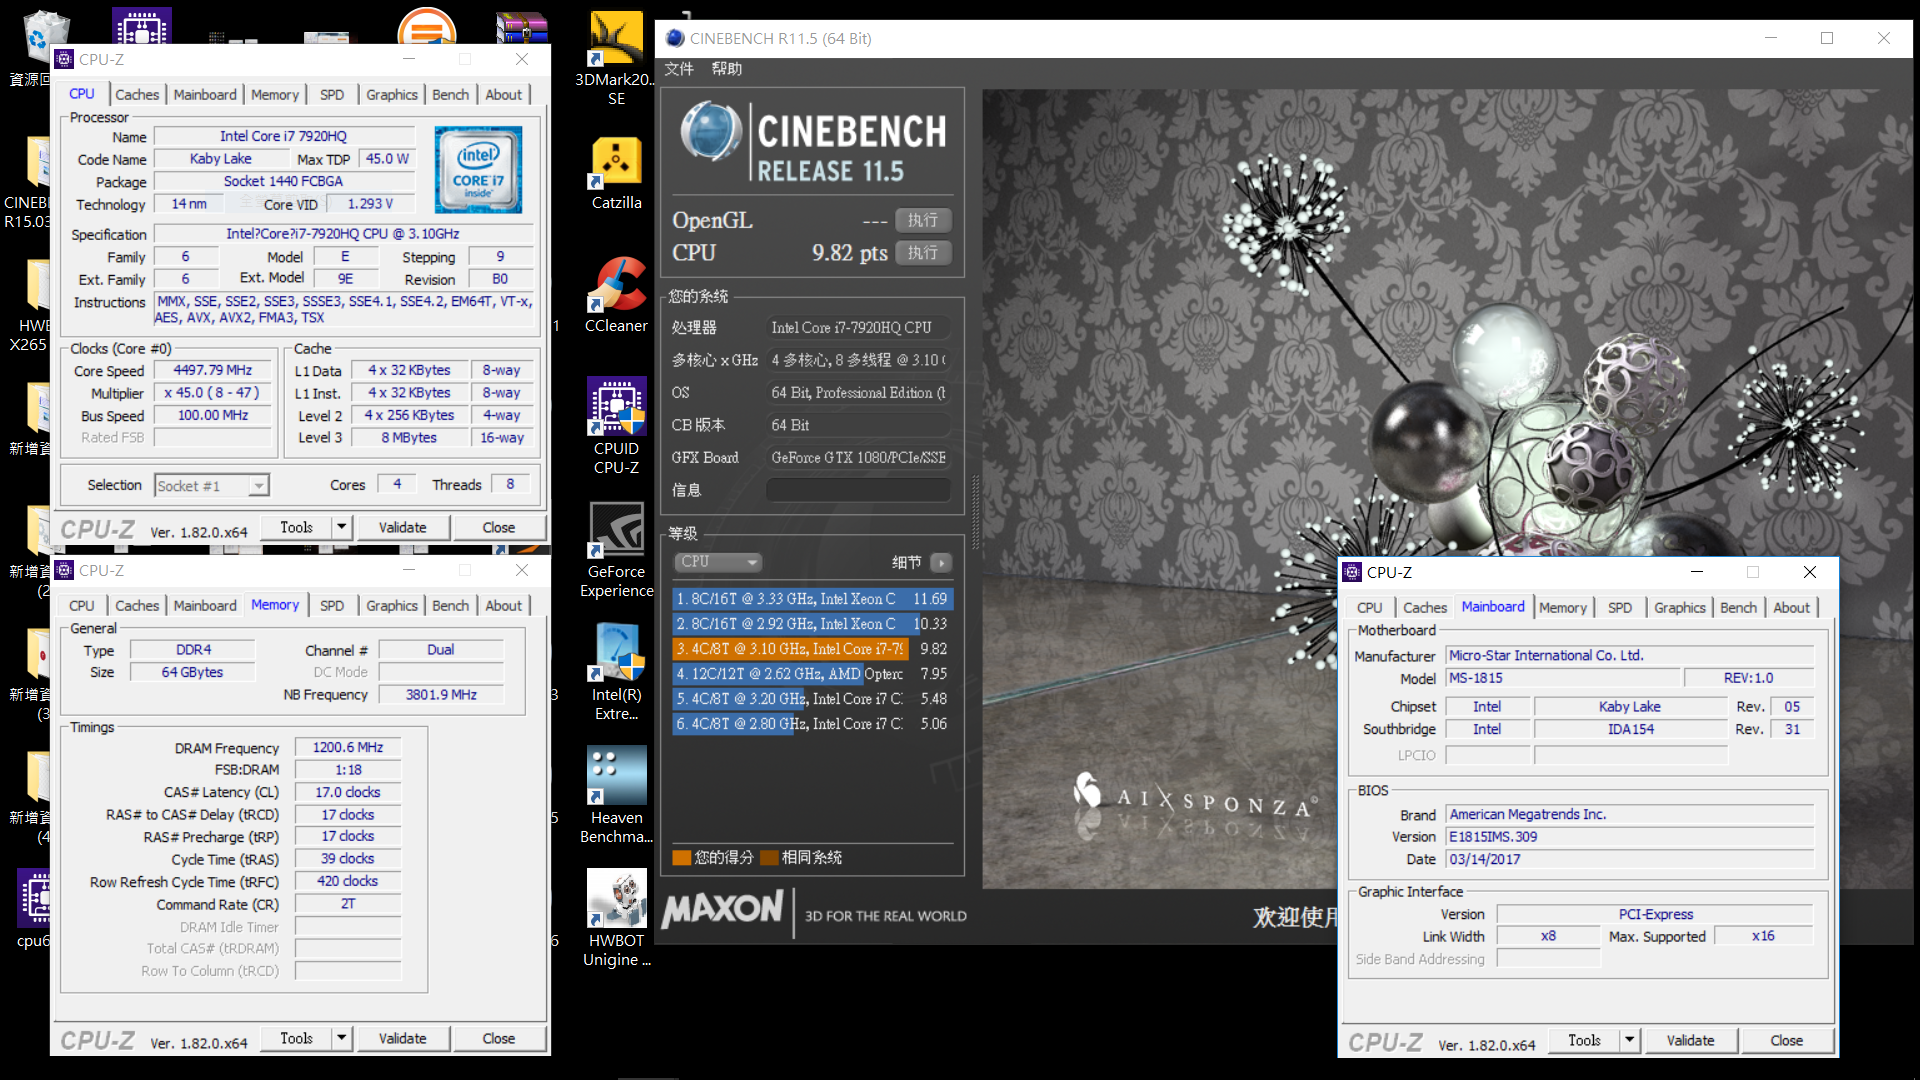Click the 您的得分 orange legend swatch
This screenshot has height=1080, width=1920.
(x=682, y=857)
